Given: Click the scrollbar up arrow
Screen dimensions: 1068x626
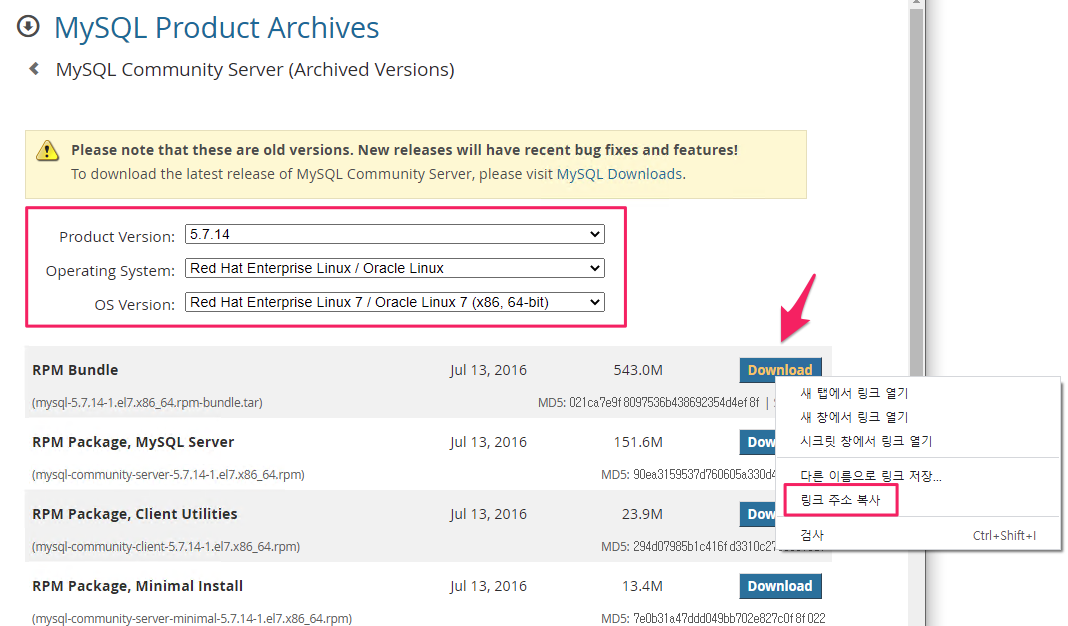Looking at the screenshot, I should coord(916,3).
